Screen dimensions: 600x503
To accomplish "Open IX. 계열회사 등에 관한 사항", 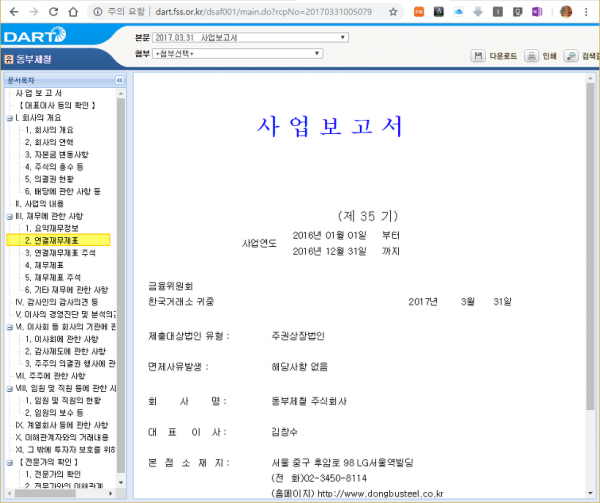I will coord(62,425).
